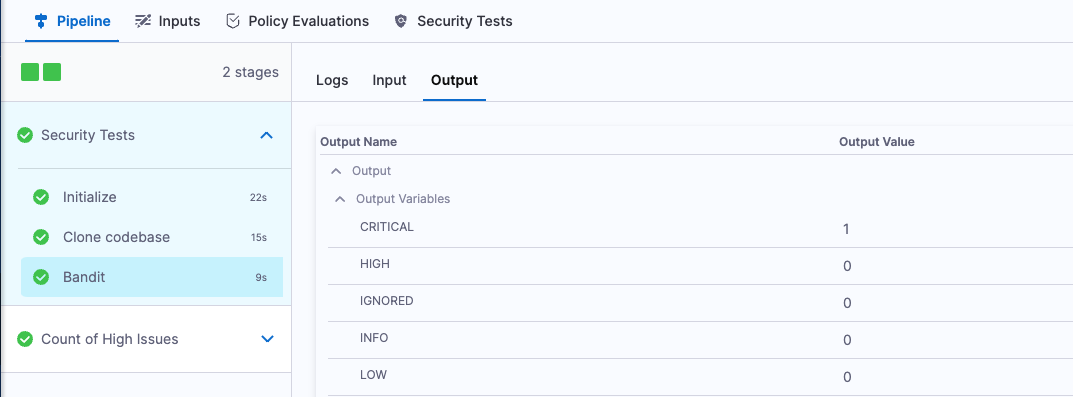This screenshot has width=1073, height=397.
Task: Click the Initialize 22s duration
Action: [x=258, y=198]
